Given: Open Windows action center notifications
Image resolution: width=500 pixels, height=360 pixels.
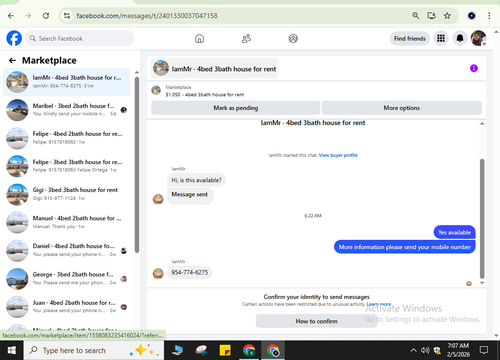Looking at the screenshot, I should tap(484, 350).
